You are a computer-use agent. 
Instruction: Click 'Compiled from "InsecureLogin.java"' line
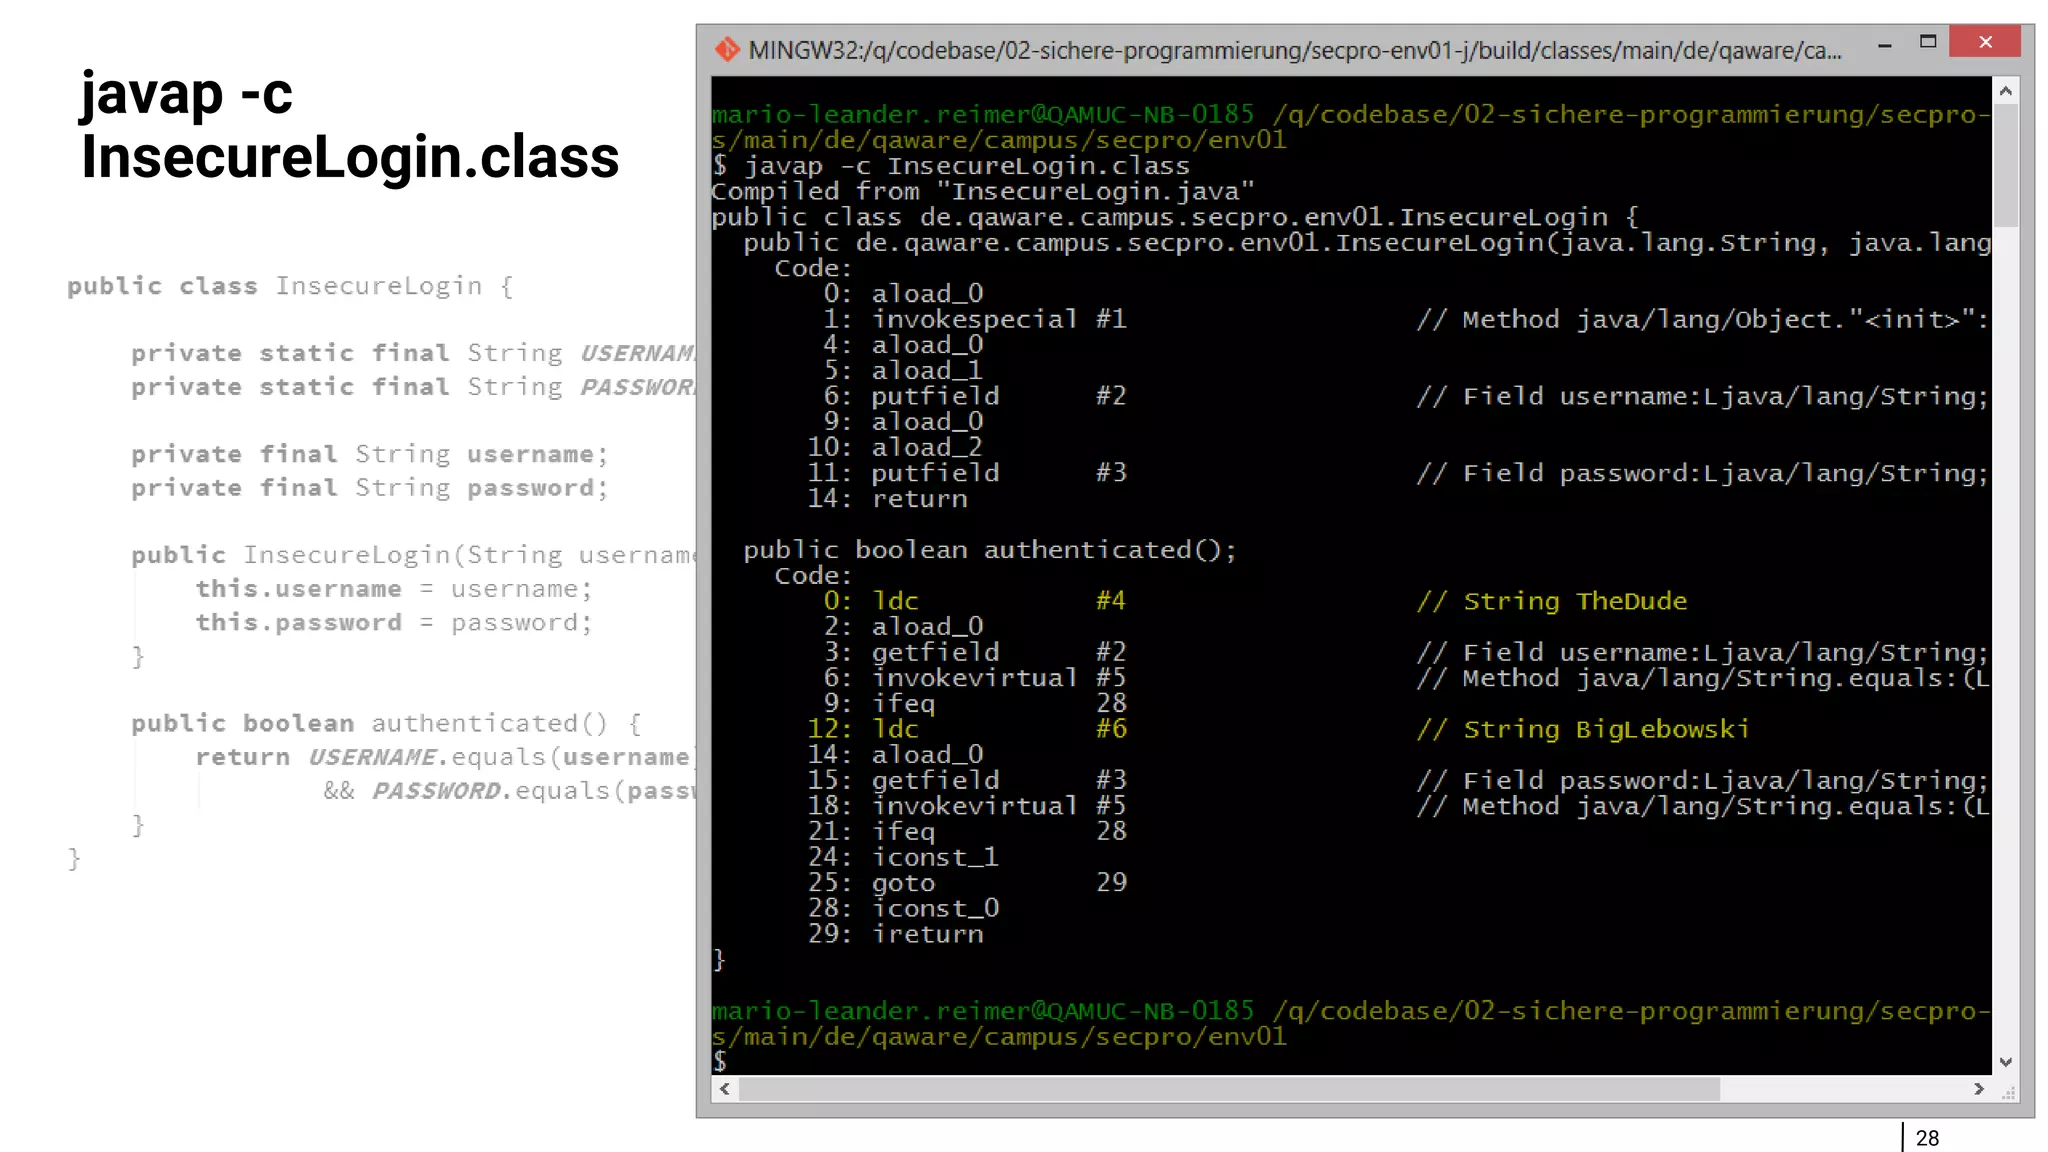(983, 192)
